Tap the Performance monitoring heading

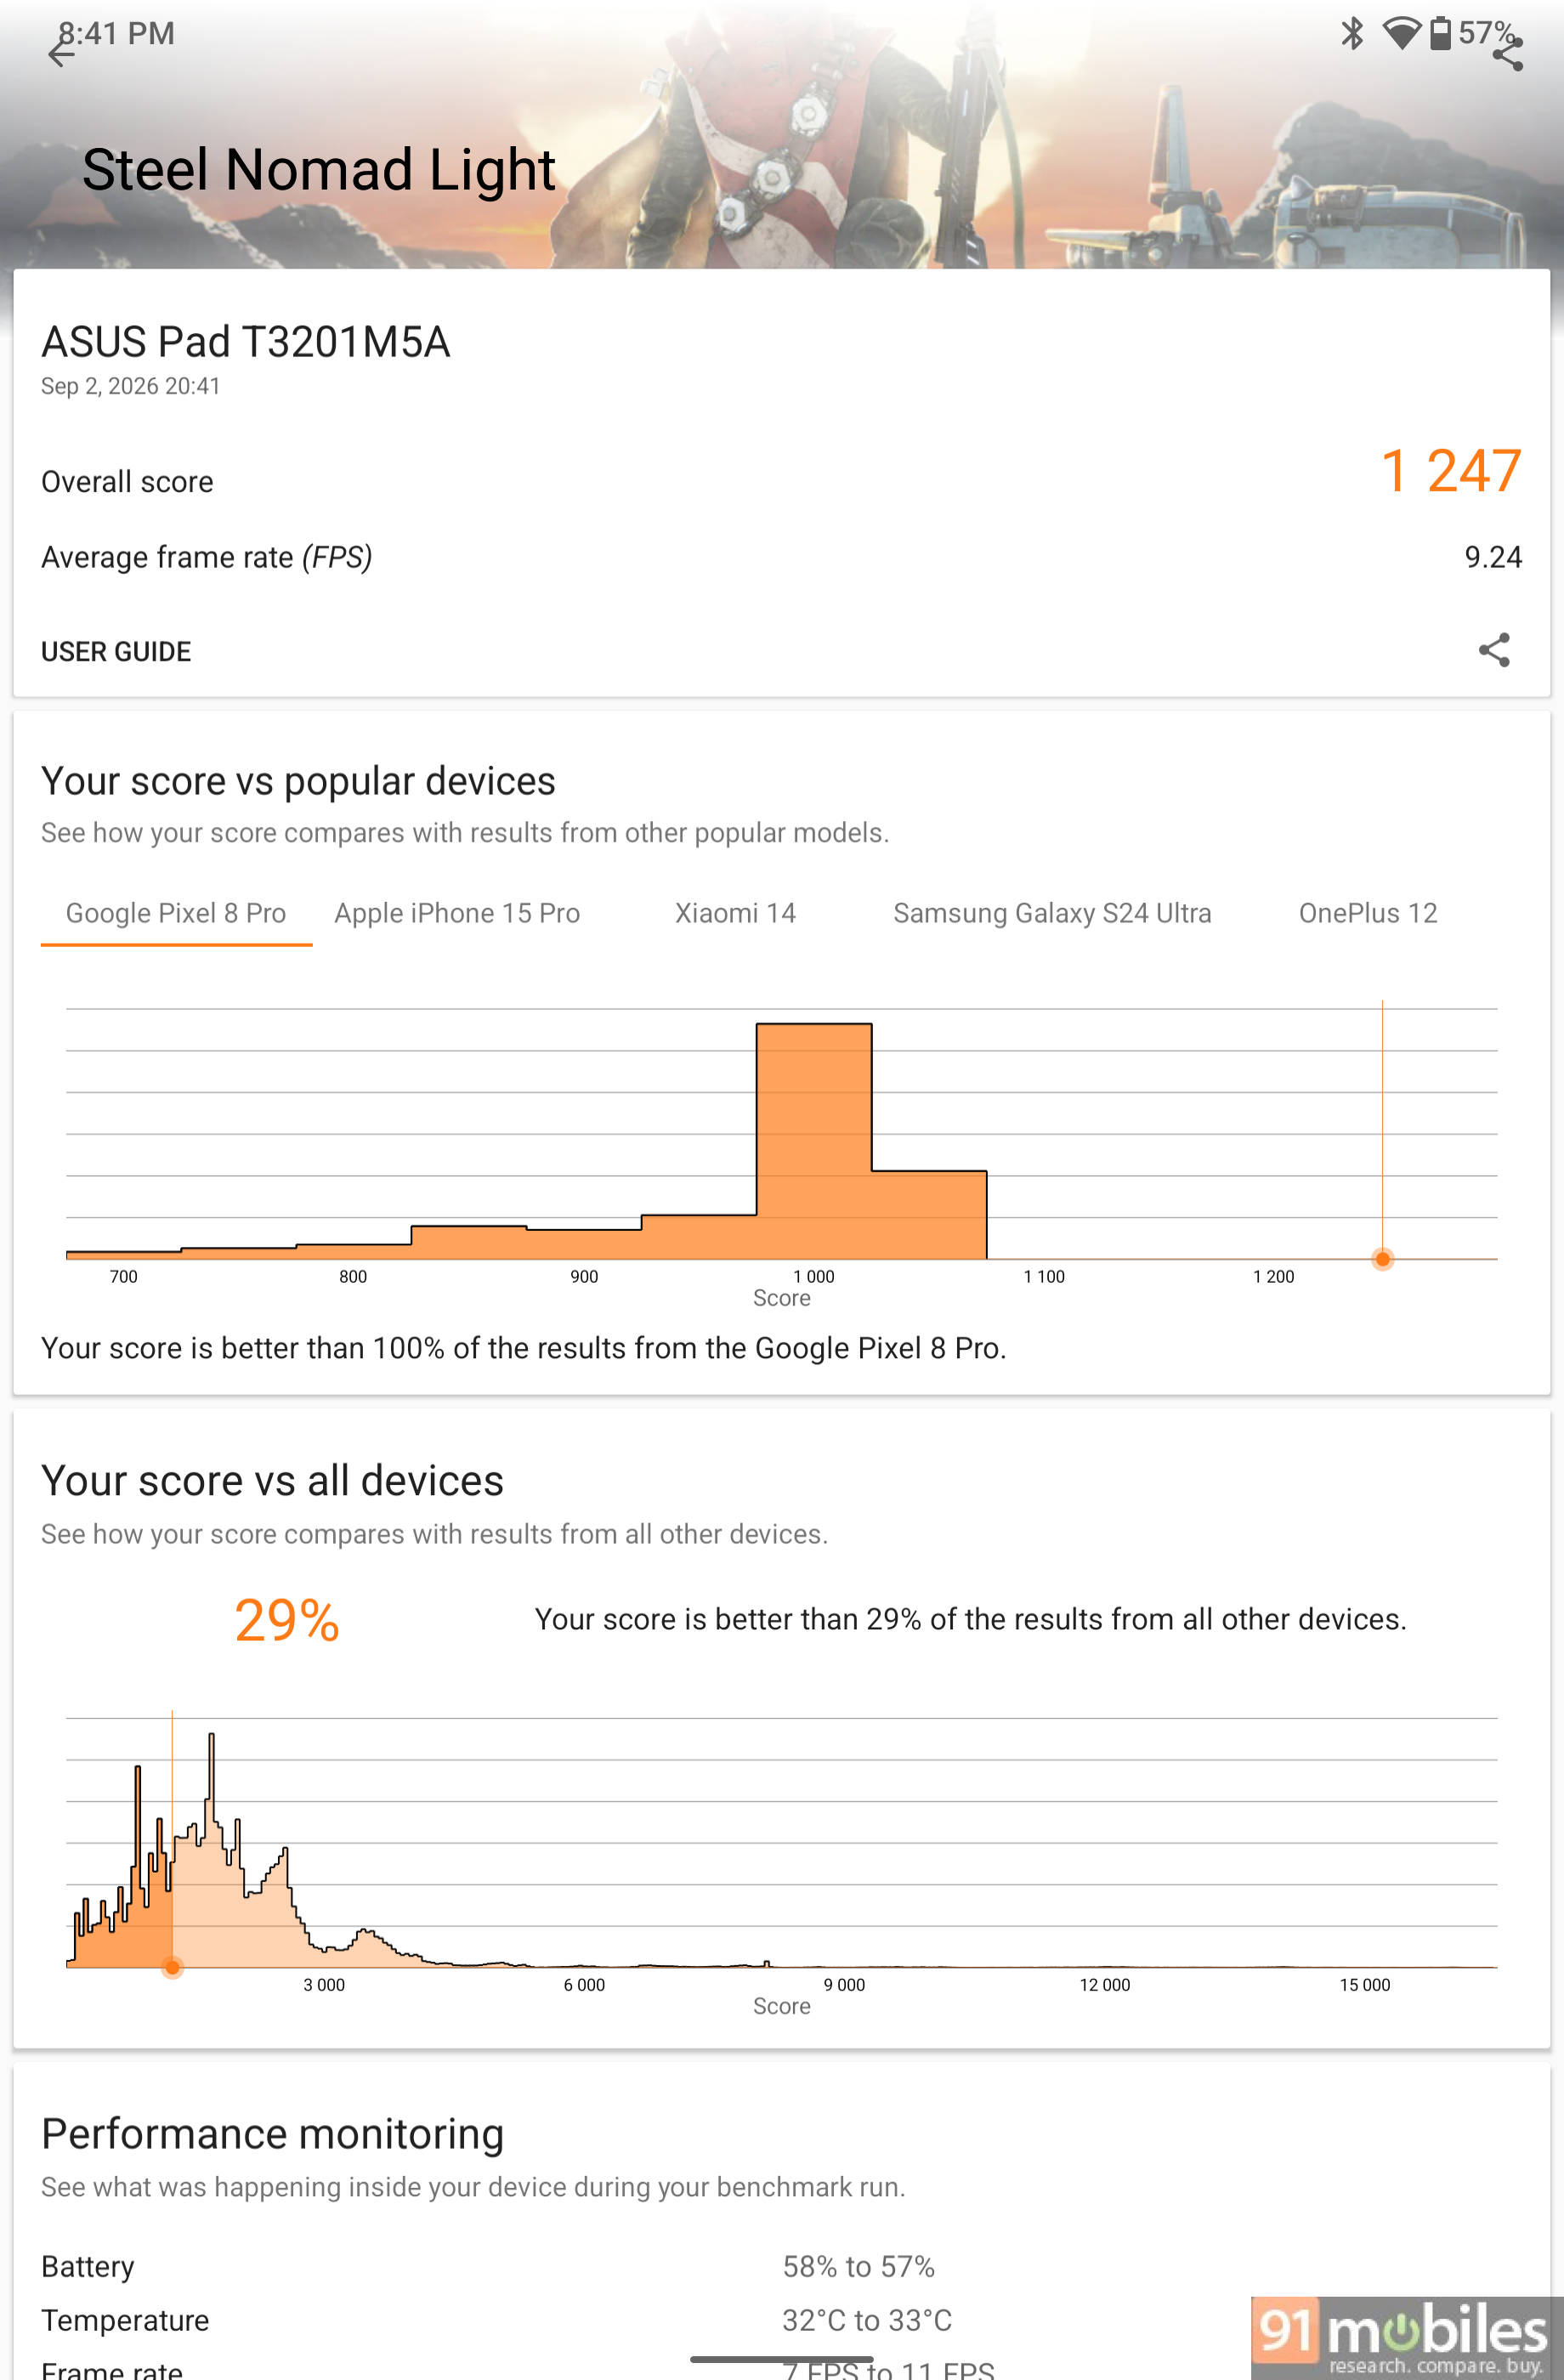272,2134
